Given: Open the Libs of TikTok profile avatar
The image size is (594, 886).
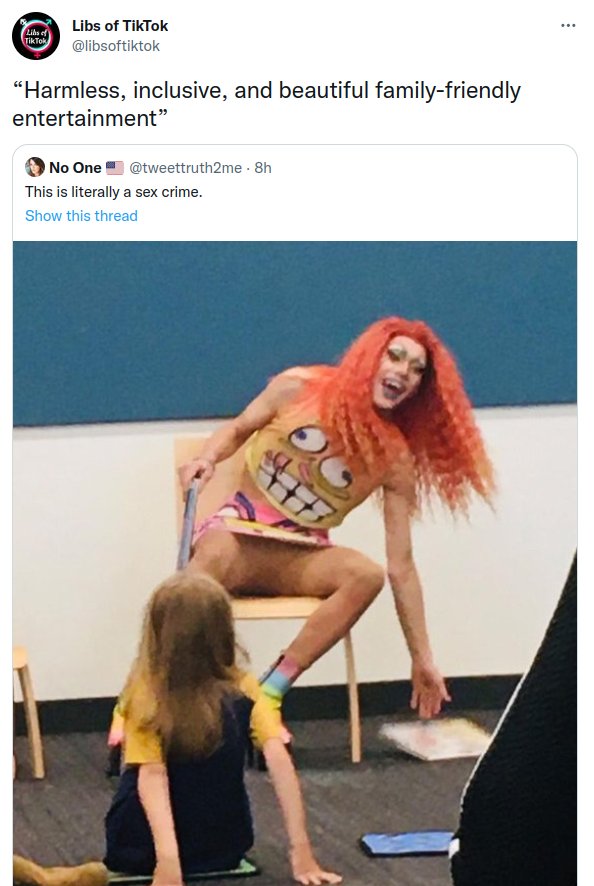Looking at the screenshot, I should tap(36, 36).
